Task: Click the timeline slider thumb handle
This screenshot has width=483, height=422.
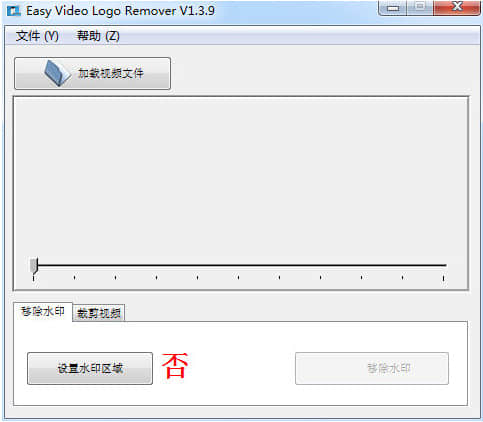Action: point(34,266)
